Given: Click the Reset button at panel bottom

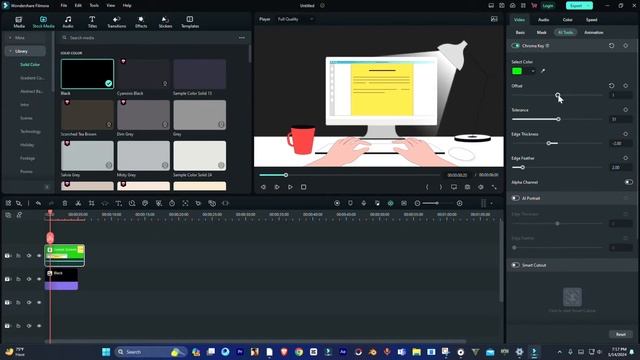Looking at the screenshot, I should [620, 334].
